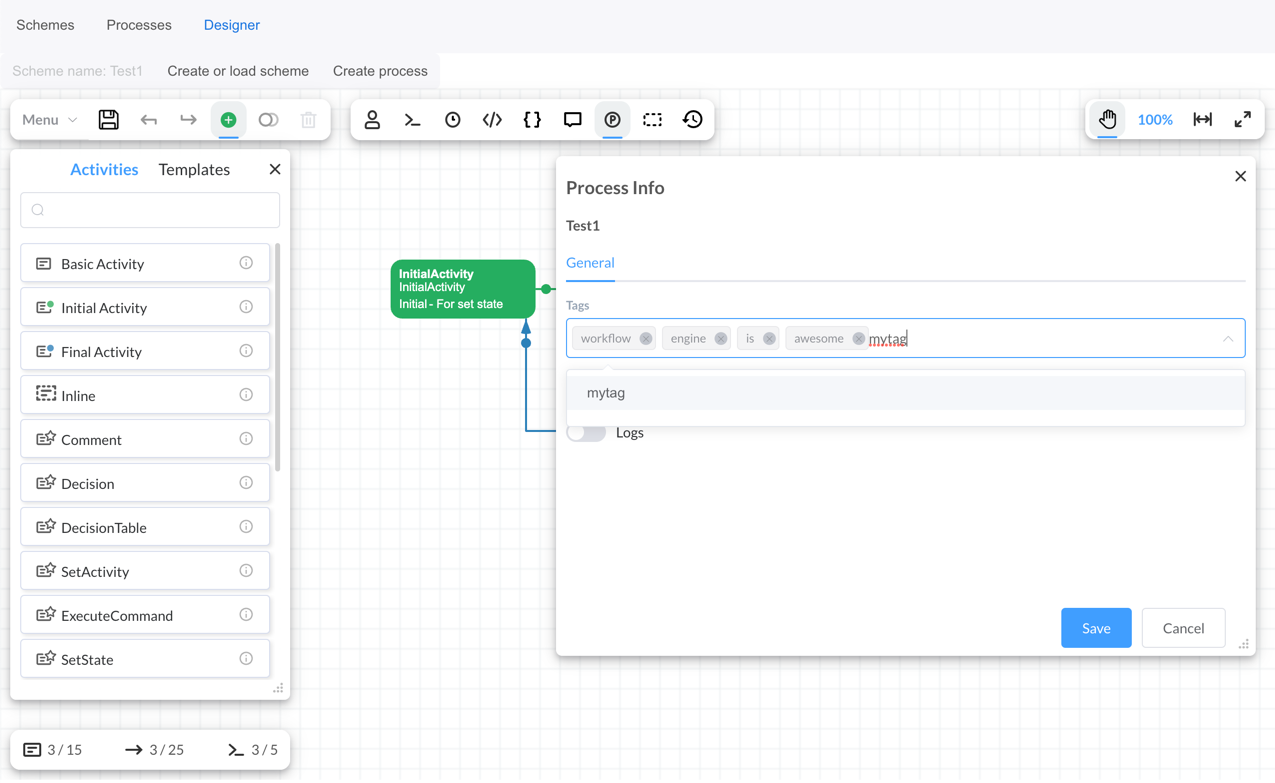Focus the activities search field
The height and width of the screenshot is (783, 1275).
click(150, 210)
